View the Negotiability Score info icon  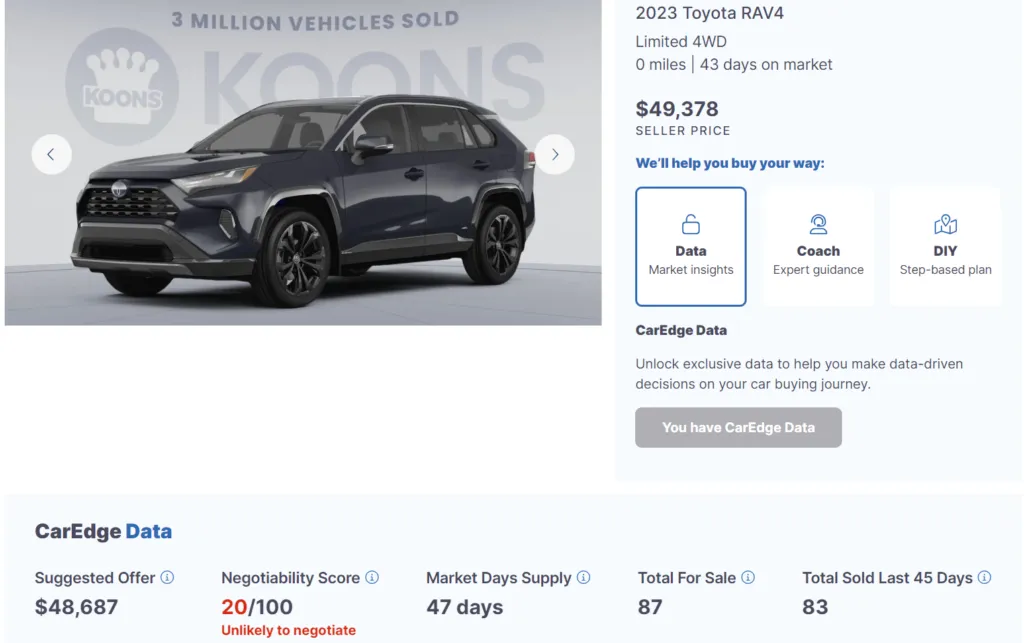click(x=372, y=578)
